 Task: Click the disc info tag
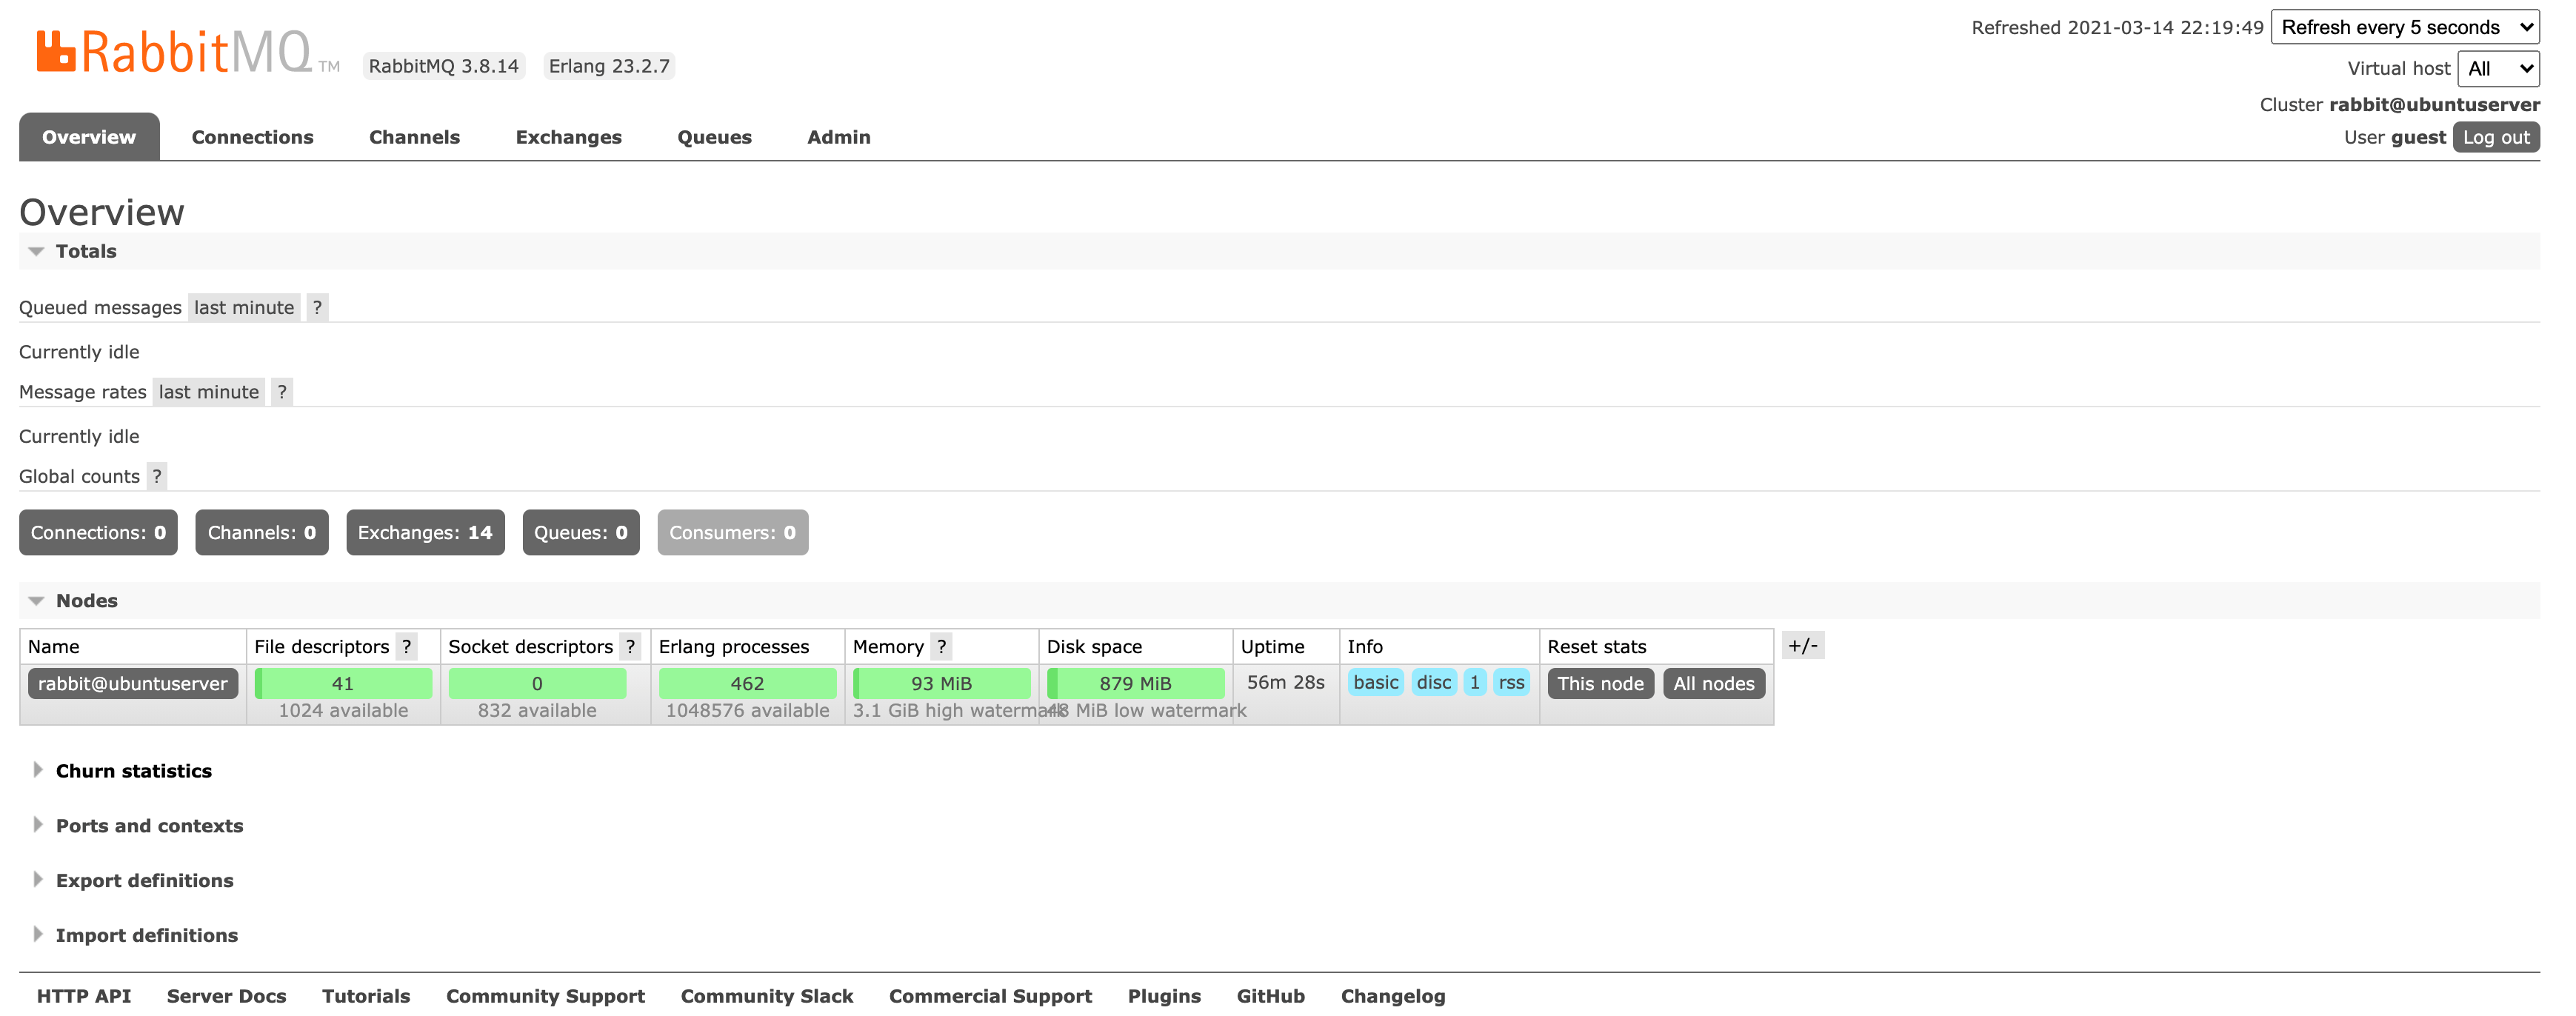(x=1433, y=683)
